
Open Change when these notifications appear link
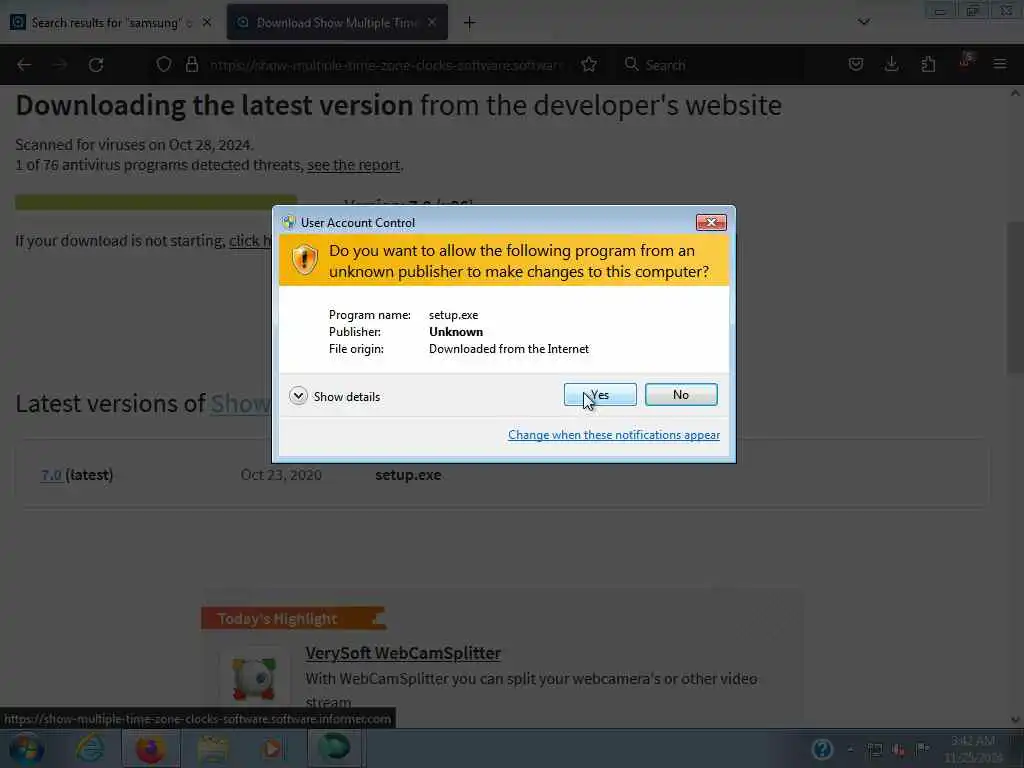click(x=614, y=435)
